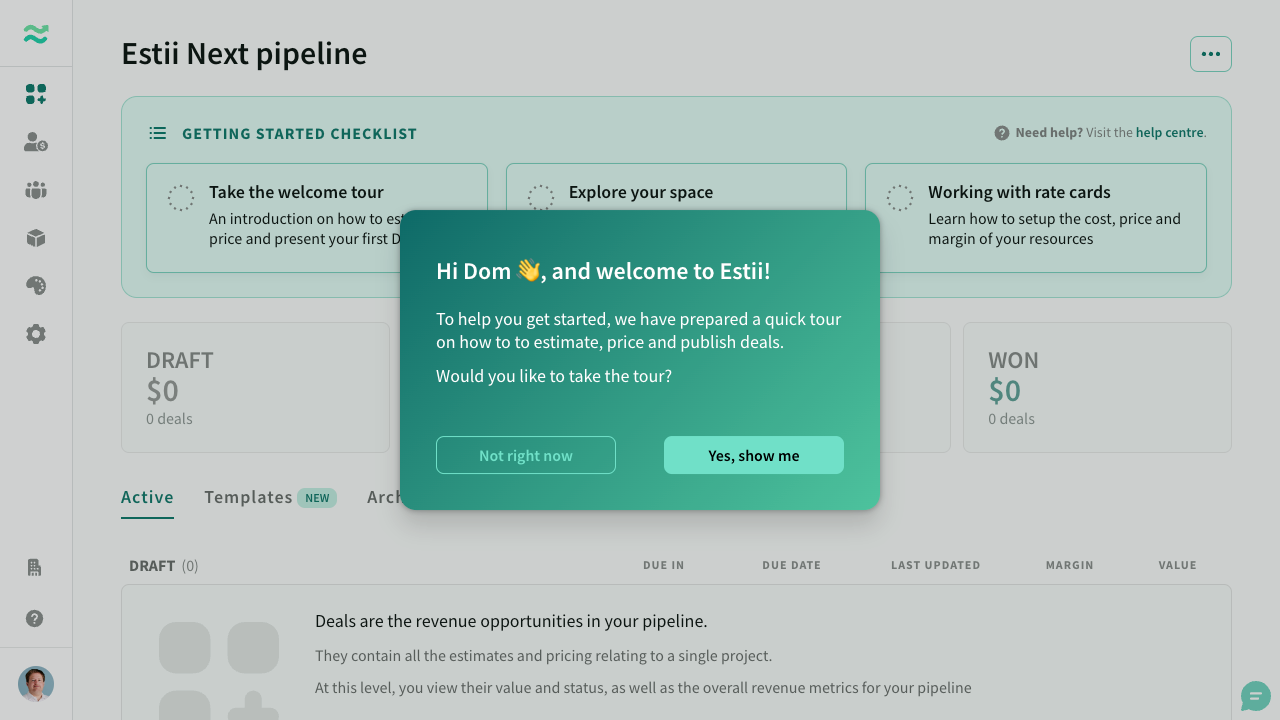This screenshot has width=1280, height=720.
Task: Open the box-shaped sidebar icon
Action: pyautogui.click(x=36, y=238)
